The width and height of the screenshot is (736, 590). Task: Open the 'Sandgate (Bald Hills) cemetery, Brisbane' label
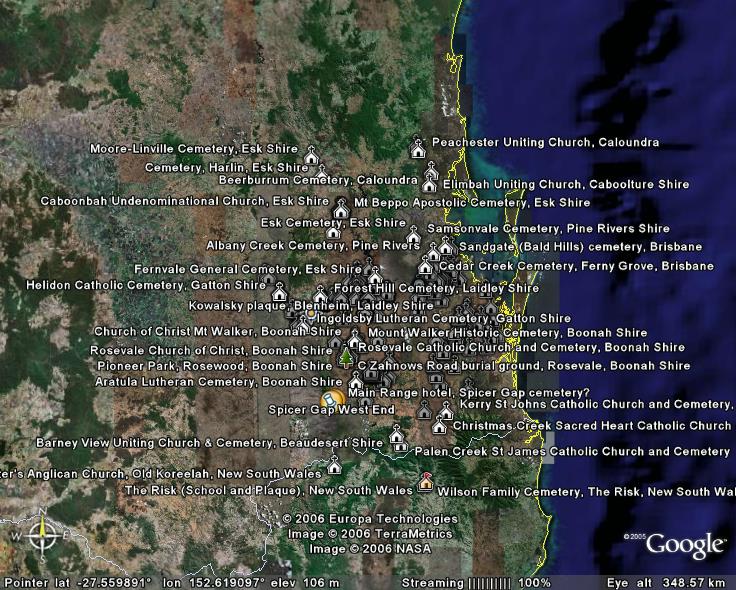pyautogui.click(x=581, y=247)
